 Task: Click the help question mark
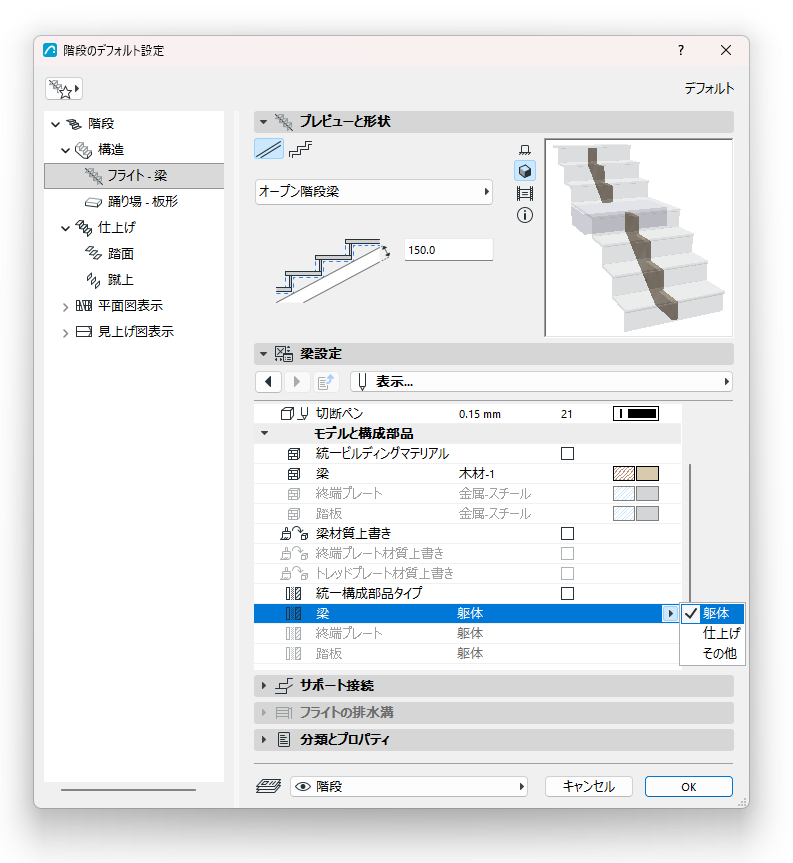tap(681, 51)
